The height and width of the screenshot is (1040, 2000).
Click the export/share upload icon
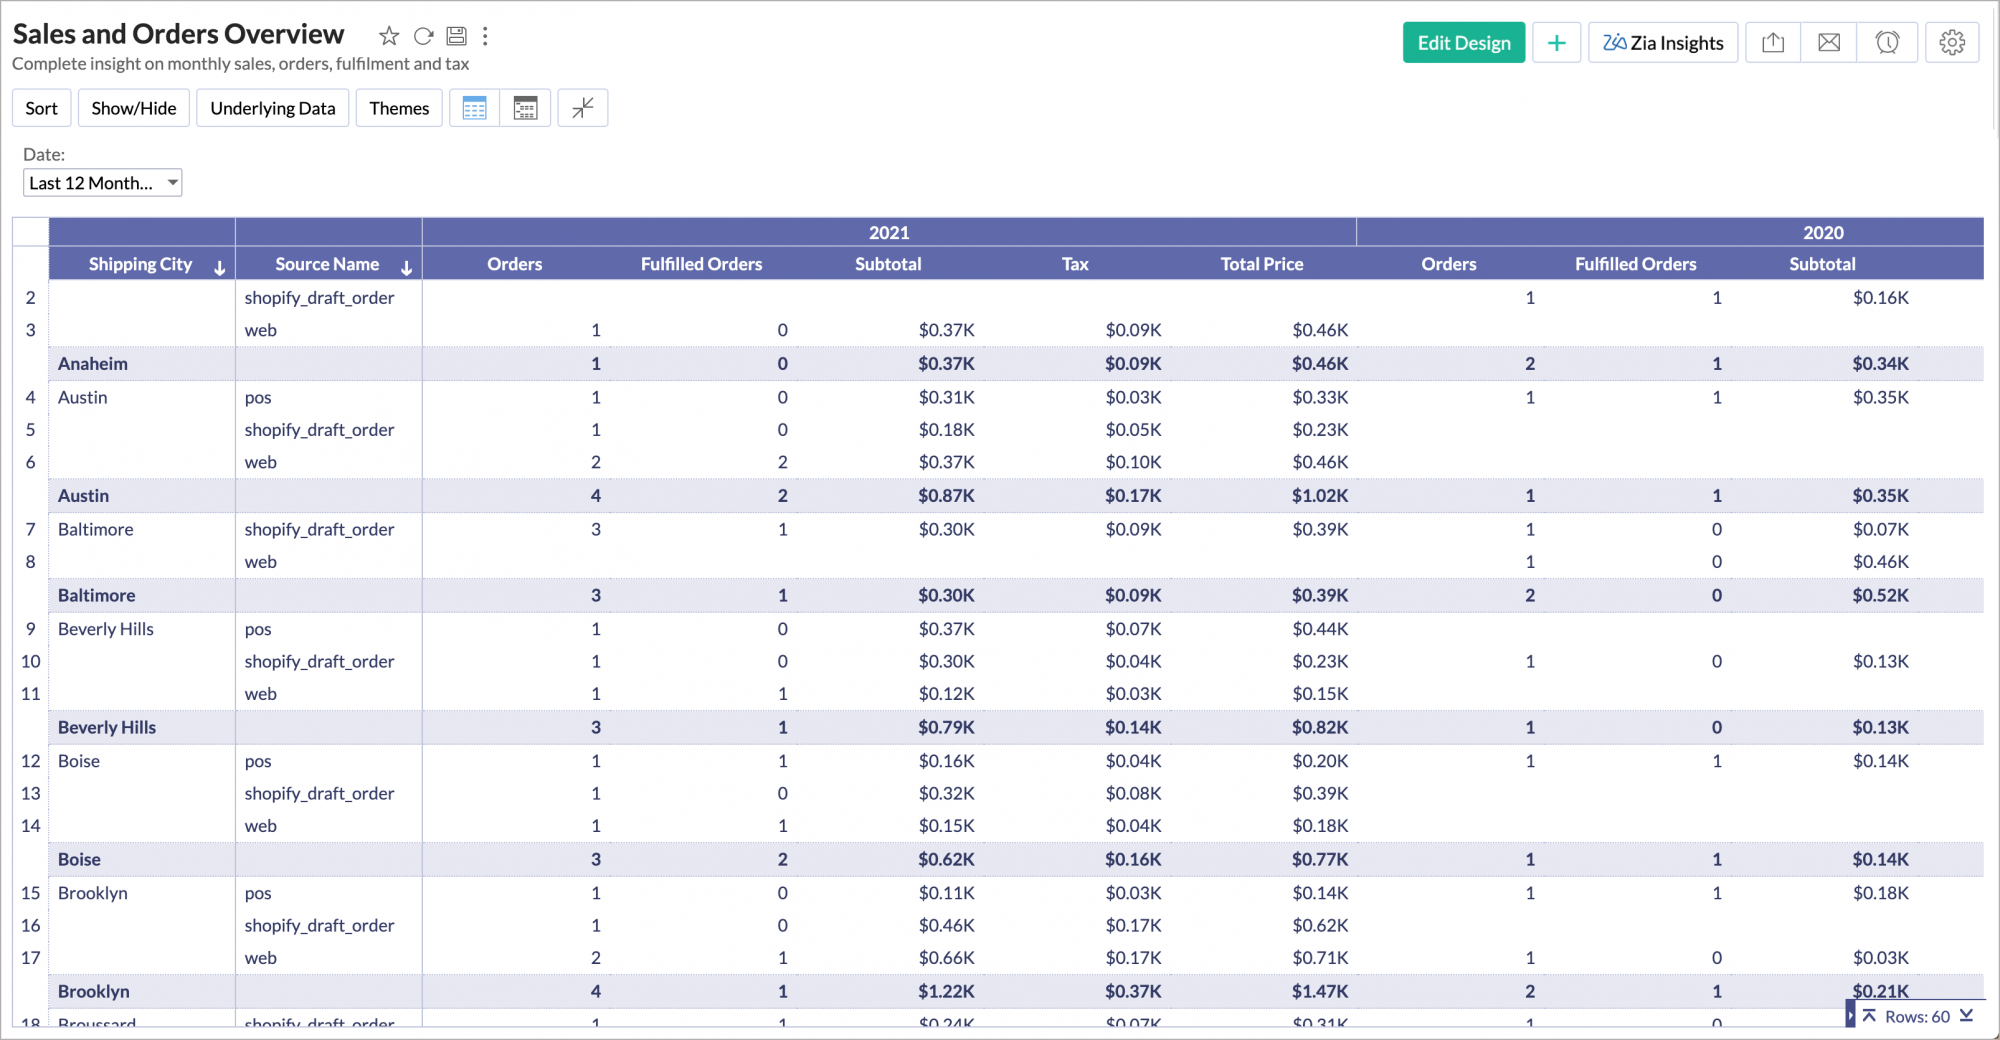pyautogui.click(x=1772, y=43)
